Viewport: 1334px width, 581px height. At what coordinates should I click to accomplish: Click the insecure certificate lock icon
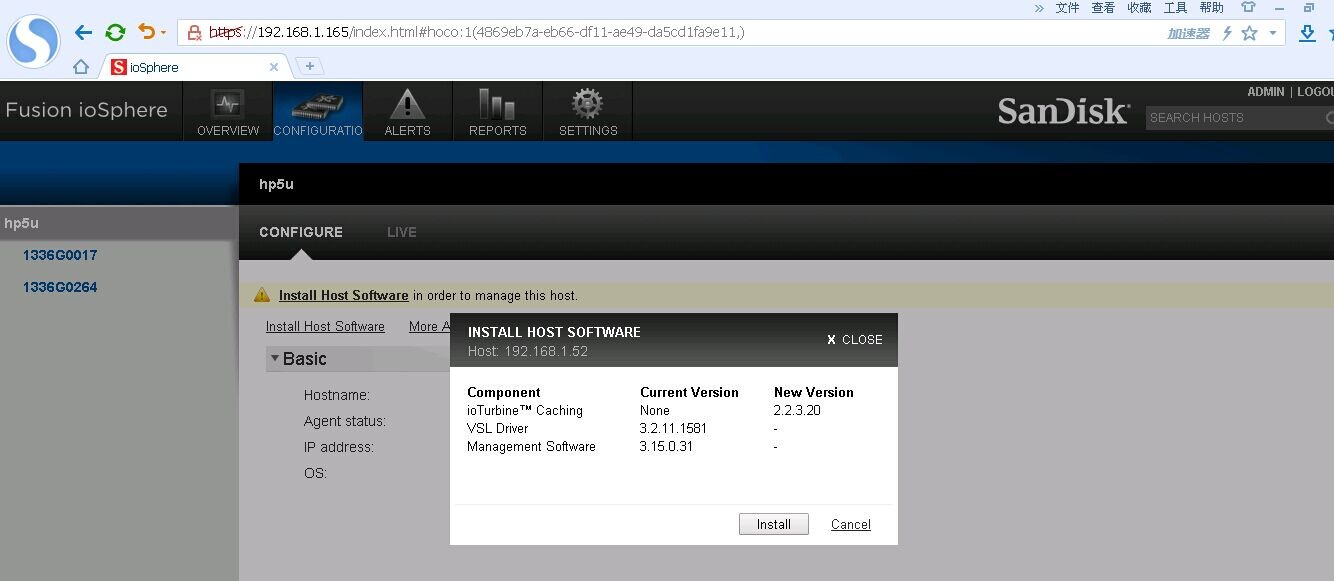[195, 32]
